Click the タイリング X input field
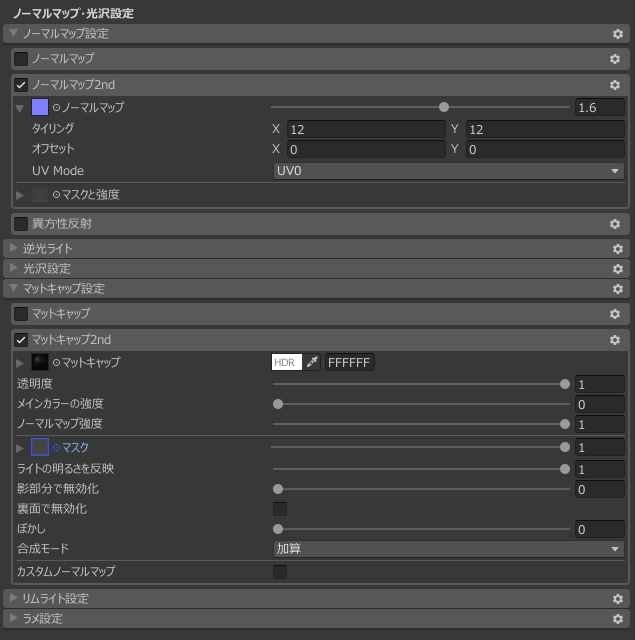635x640 pixels. [366, 129]
